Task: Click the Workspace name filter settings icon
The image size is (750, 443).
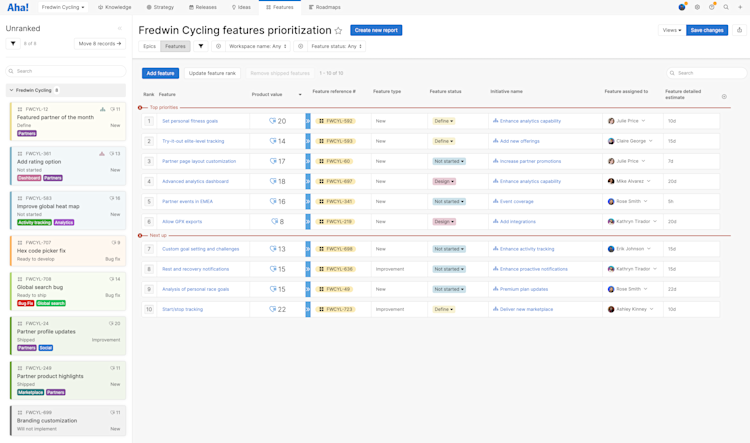Action: pos(219,46)
